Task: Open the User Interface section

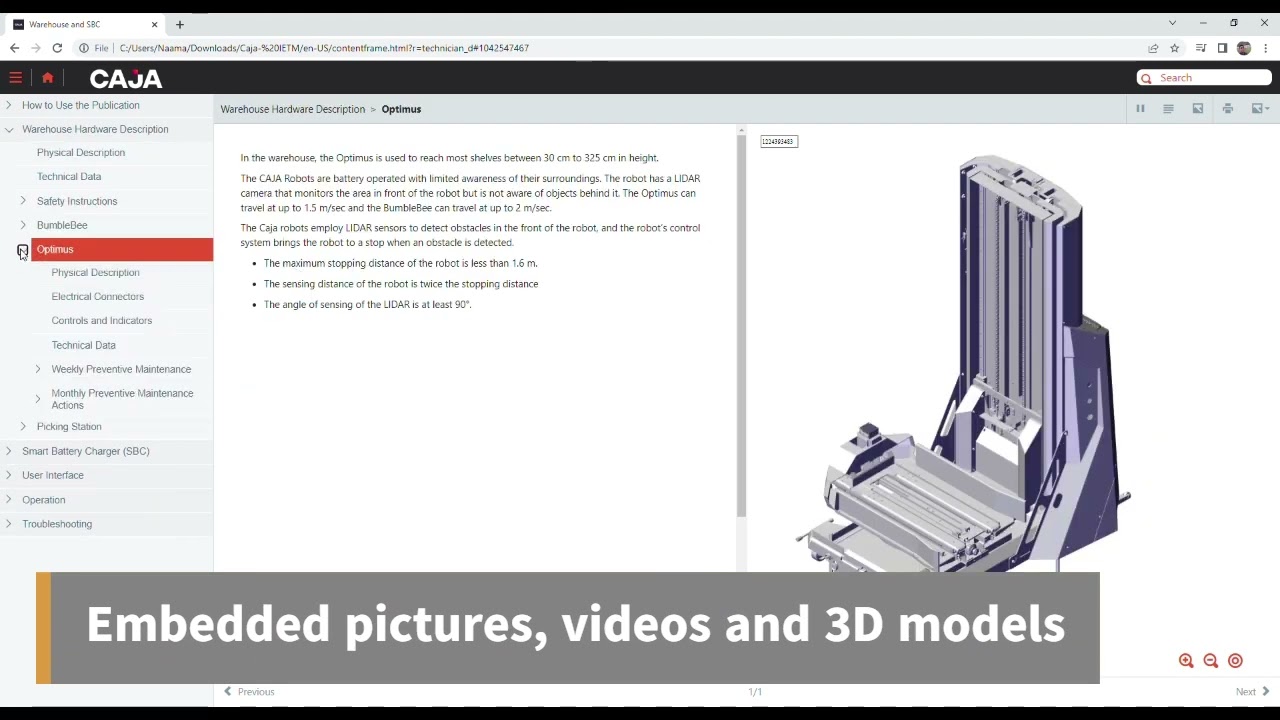Action: (53, 475)
